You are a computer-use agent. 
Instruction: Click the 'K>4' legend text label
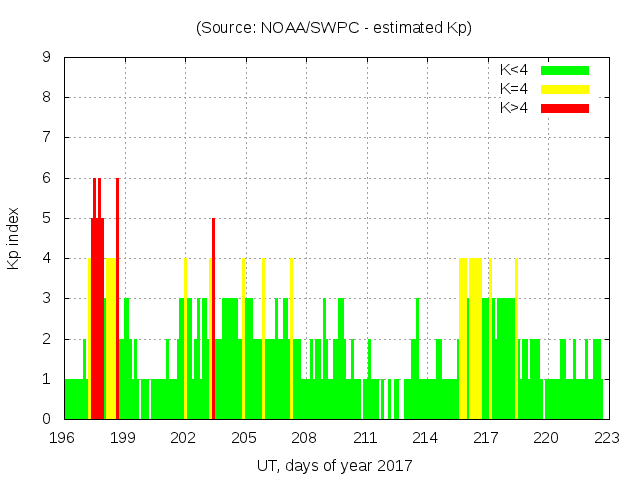(x=514, y=108)
